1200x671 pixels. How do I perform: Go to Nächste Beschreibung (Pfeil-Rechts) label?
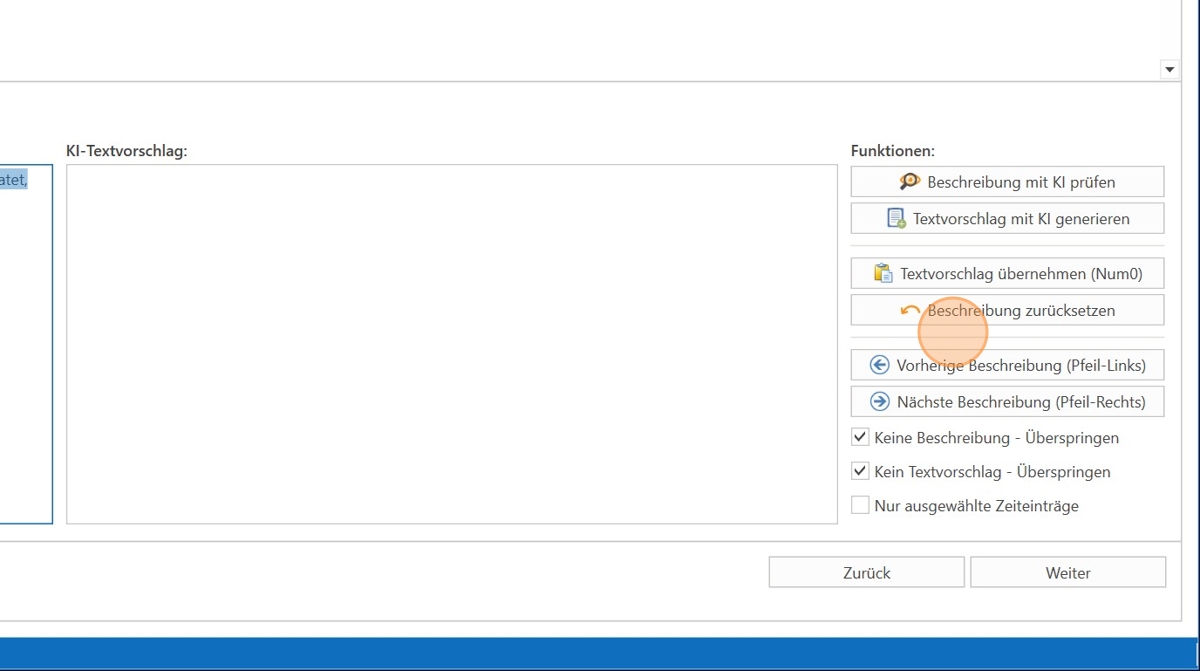click(1021, 402)
